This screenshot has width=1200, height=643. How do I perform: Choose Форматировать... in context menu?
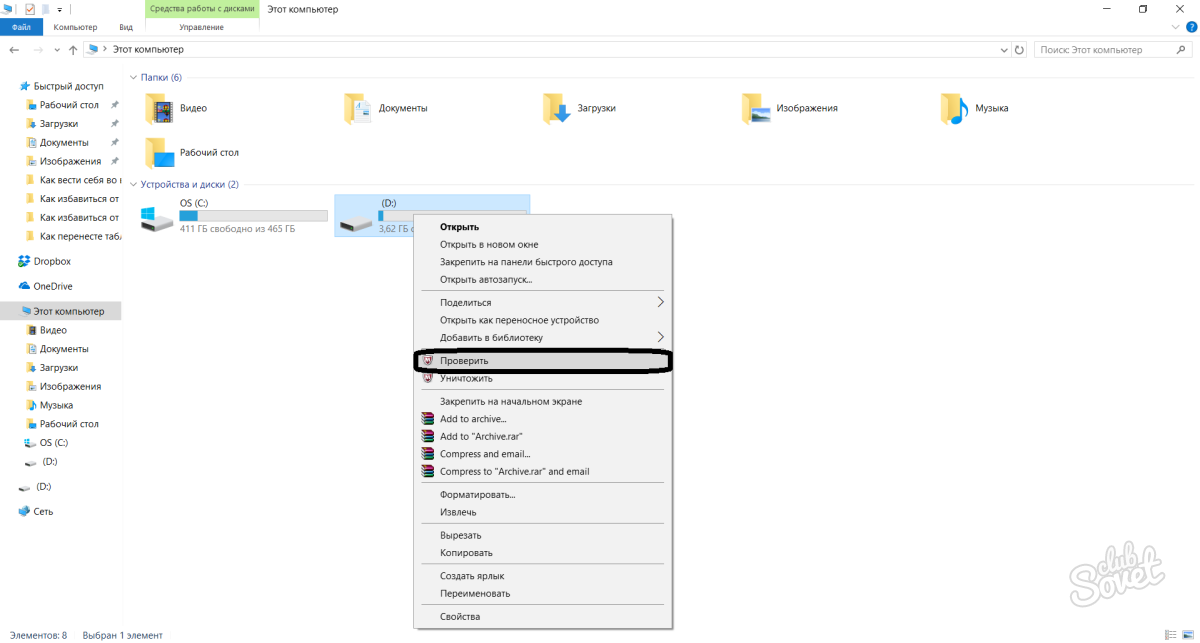(x=477, y=494)
